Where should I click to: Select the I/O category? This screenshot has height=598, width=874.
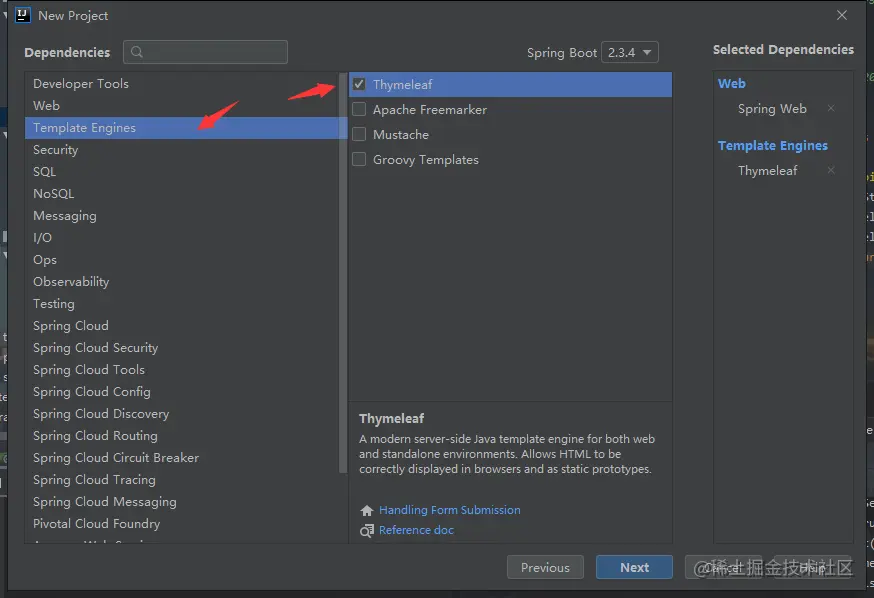182,237
